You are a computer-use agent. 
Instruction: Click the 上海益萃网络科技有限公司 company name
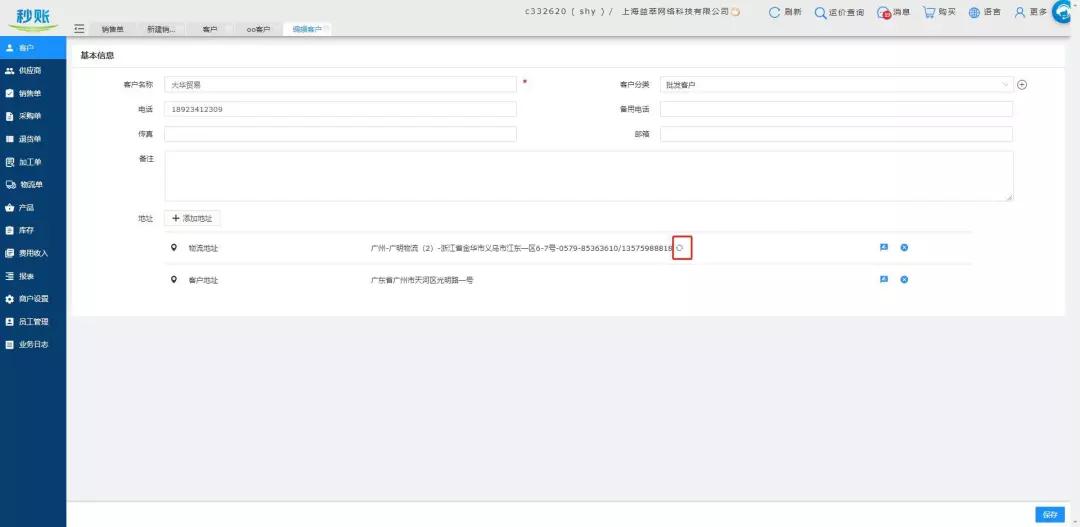pyautogui.click(x=674, y=12)
